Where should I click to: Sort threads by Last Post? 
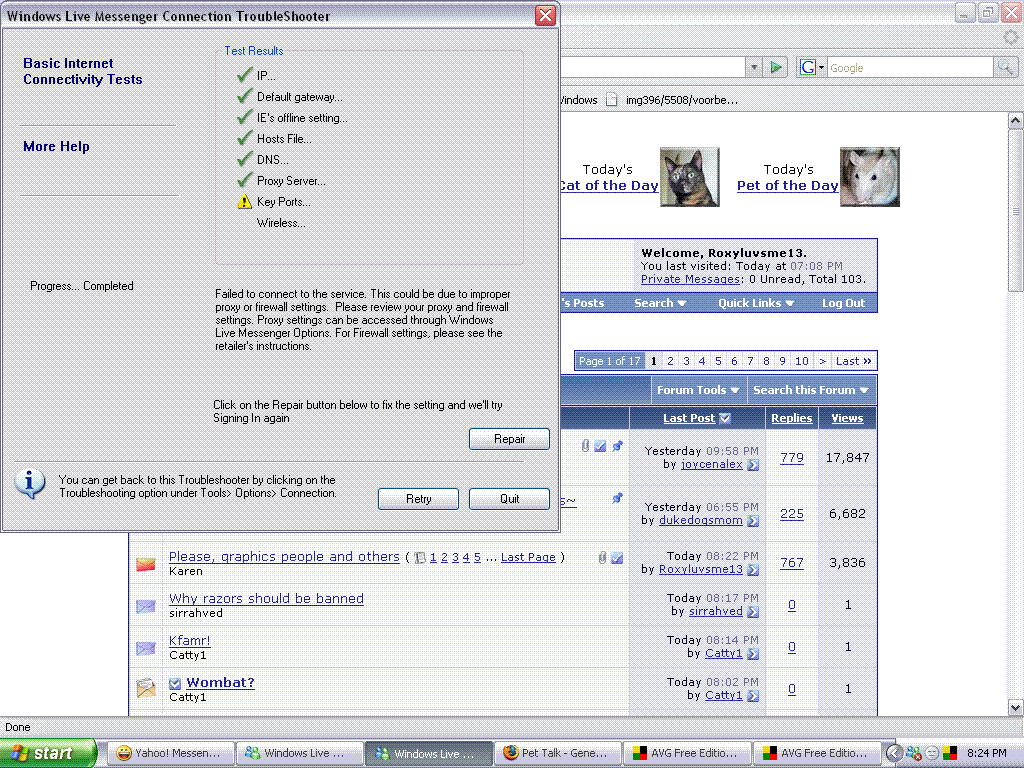point(689,418)
